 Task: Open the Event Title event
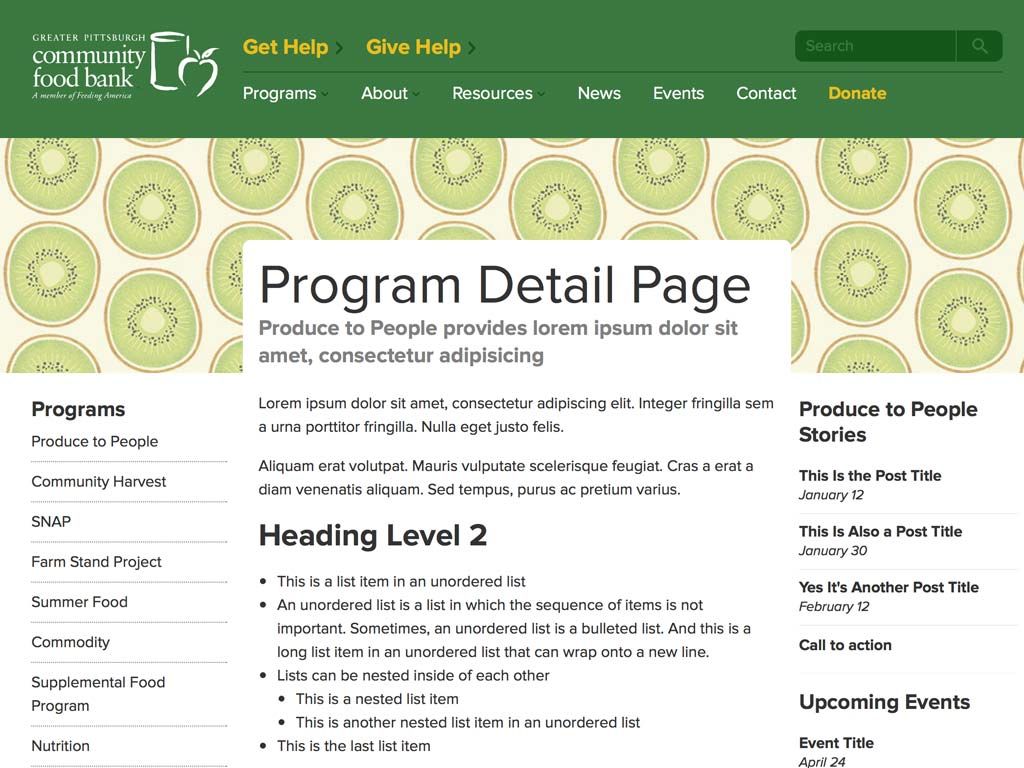836,743
